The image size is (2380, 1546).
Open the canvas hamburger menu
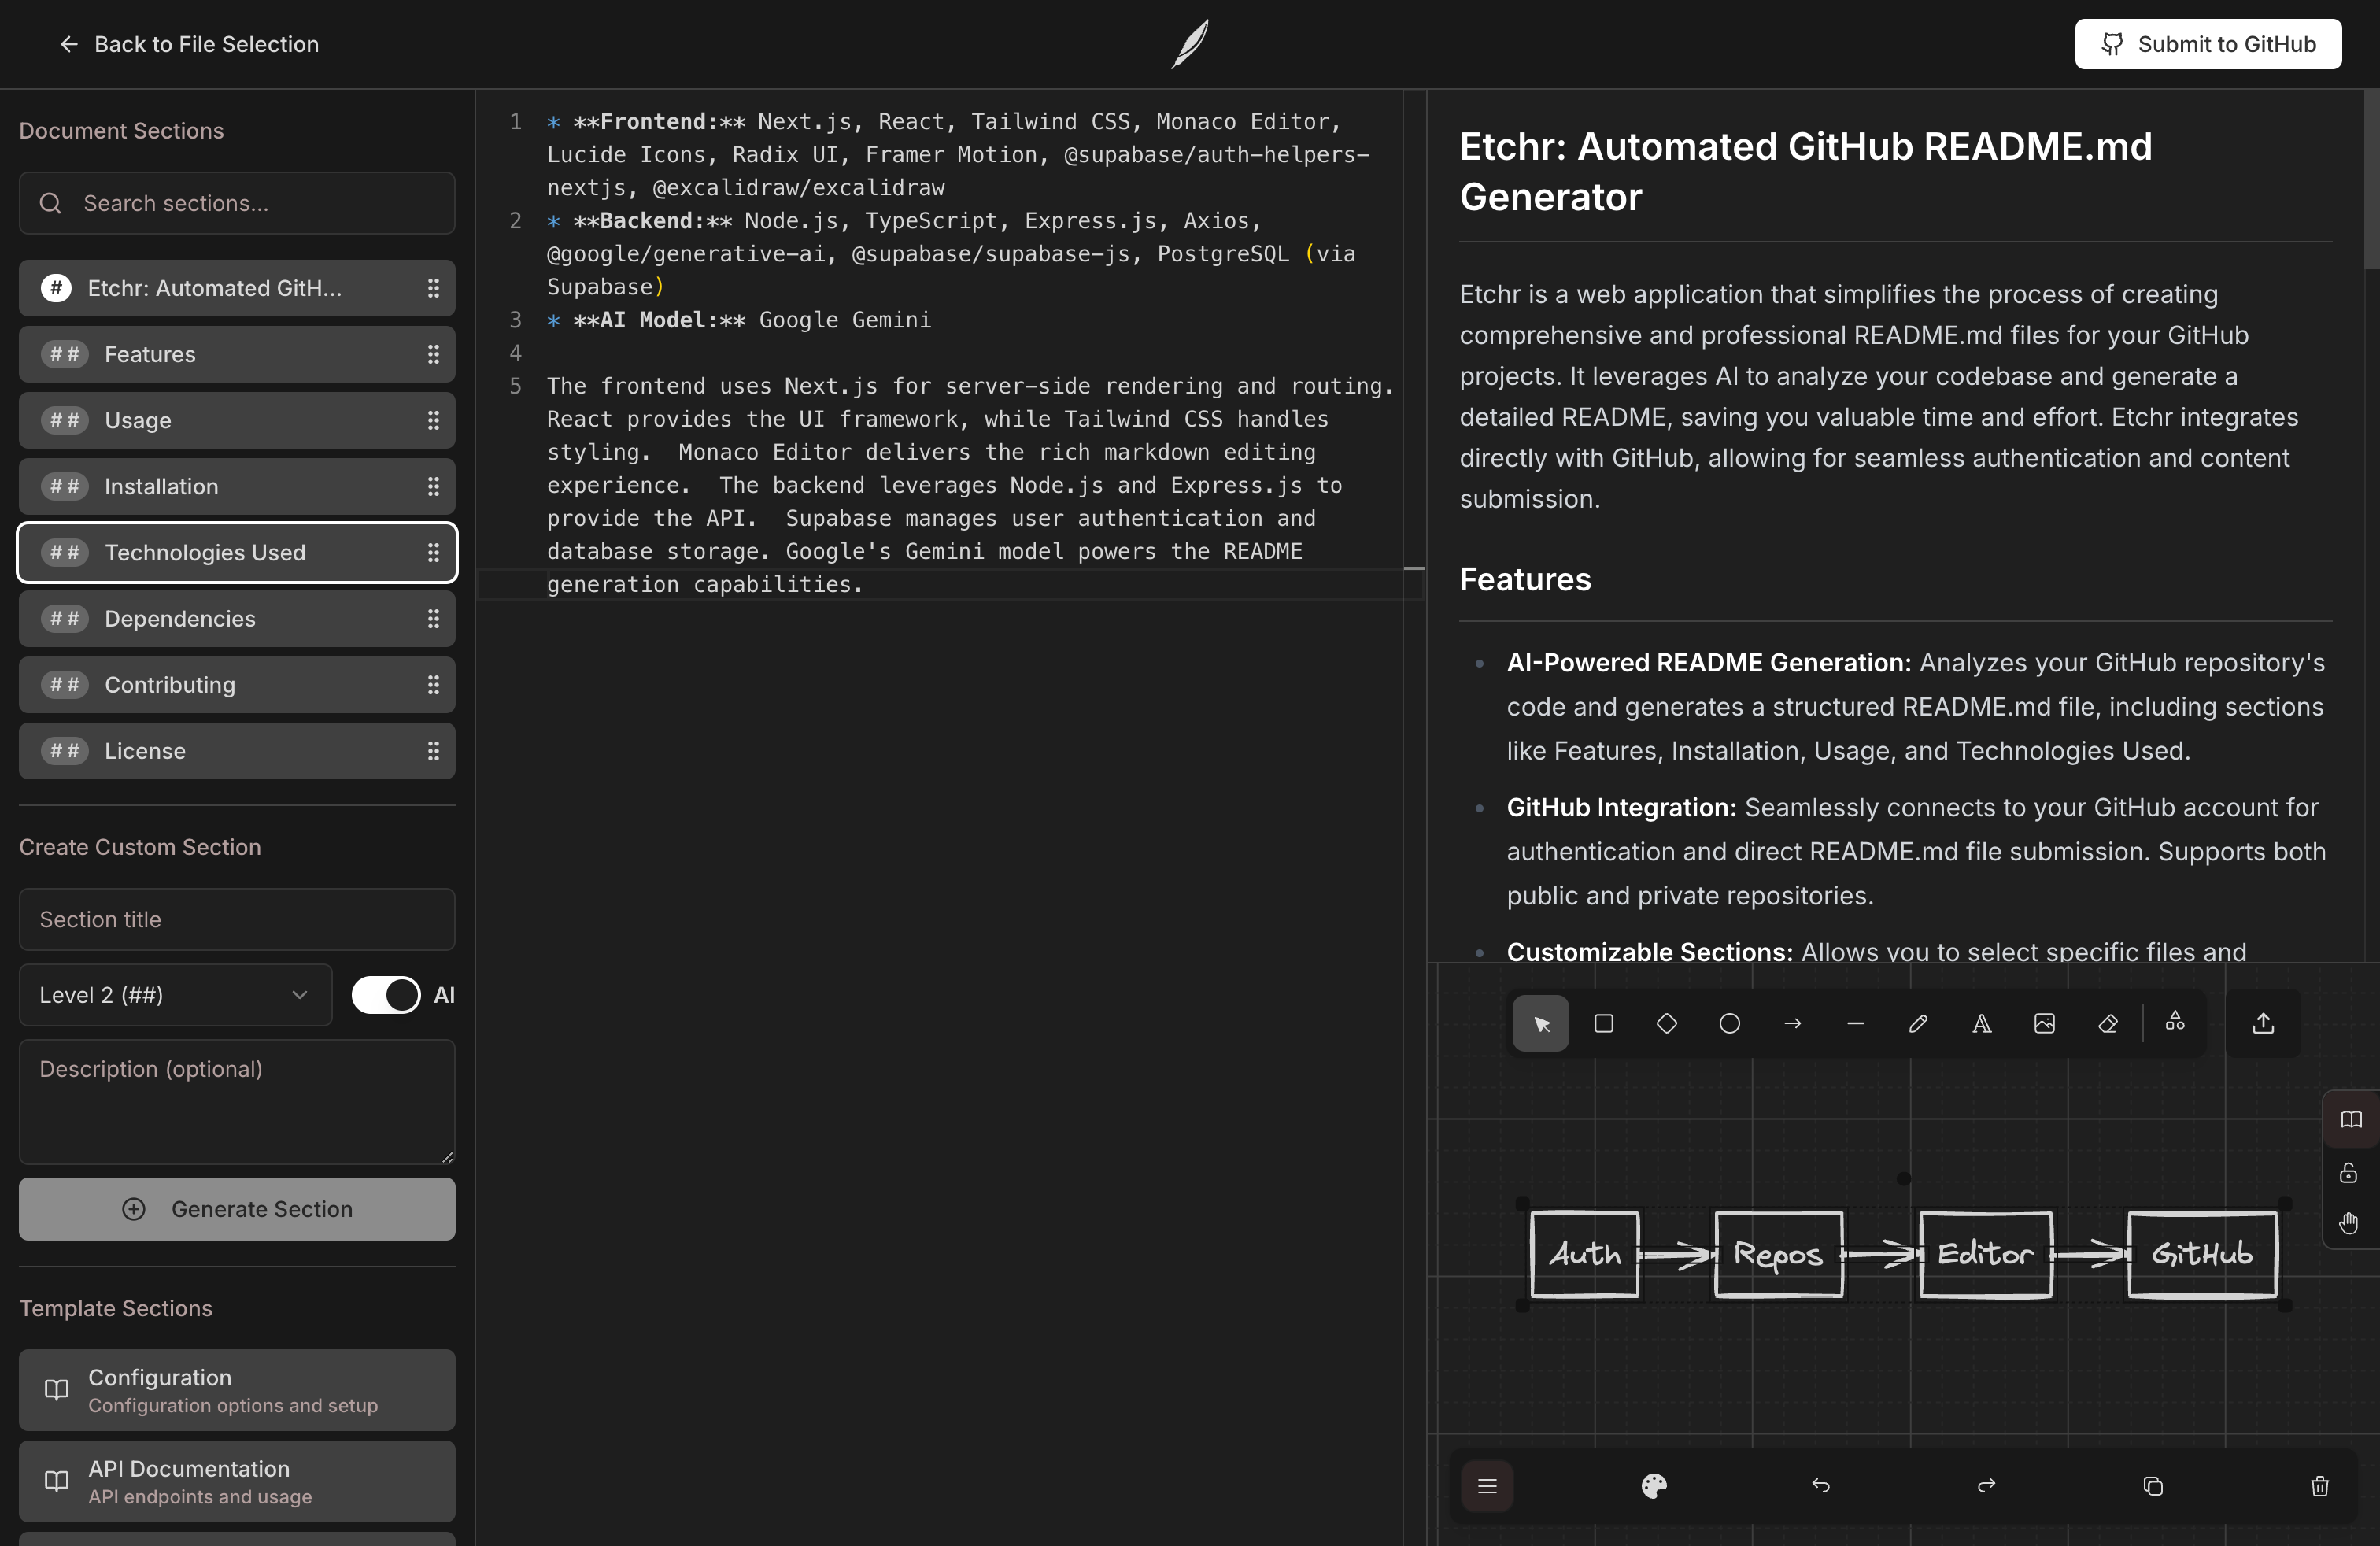[1487, 1486]
